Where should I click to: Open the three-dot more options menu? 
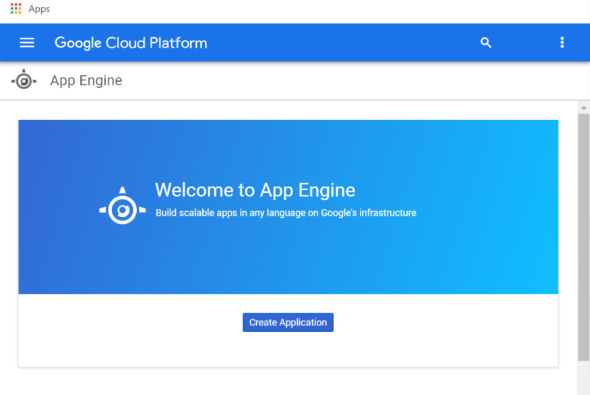562,43
